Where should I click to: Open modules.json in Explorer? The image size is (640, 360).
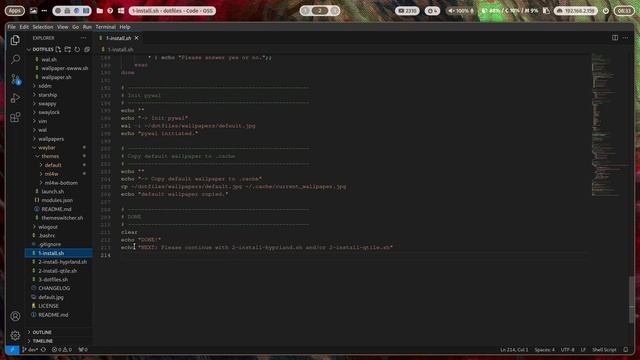pyautogui.click(x=57, y=200)
